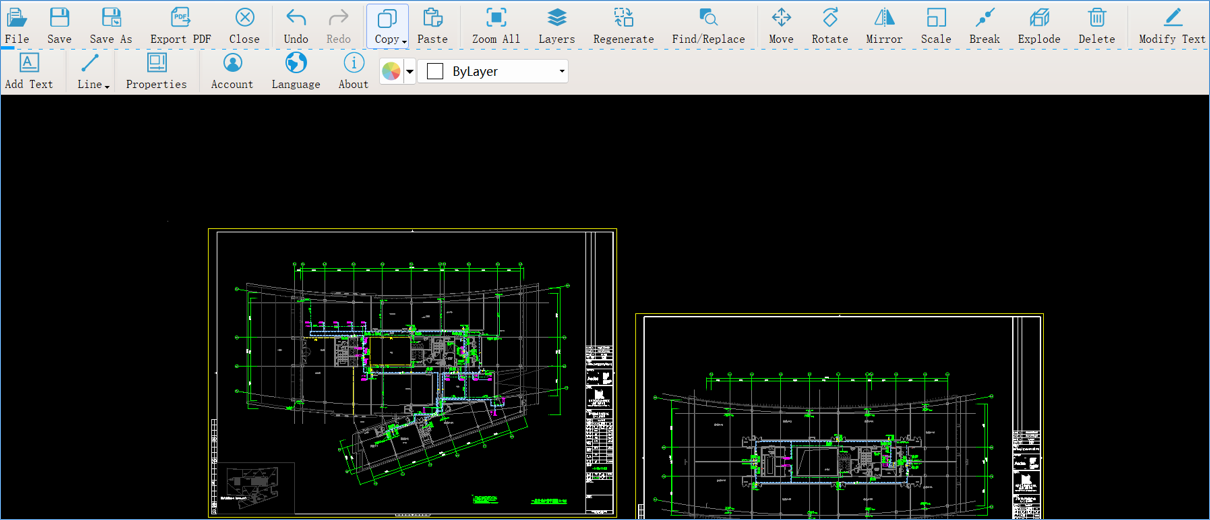
Task: Undo the last action
Action: coord(296,26)
